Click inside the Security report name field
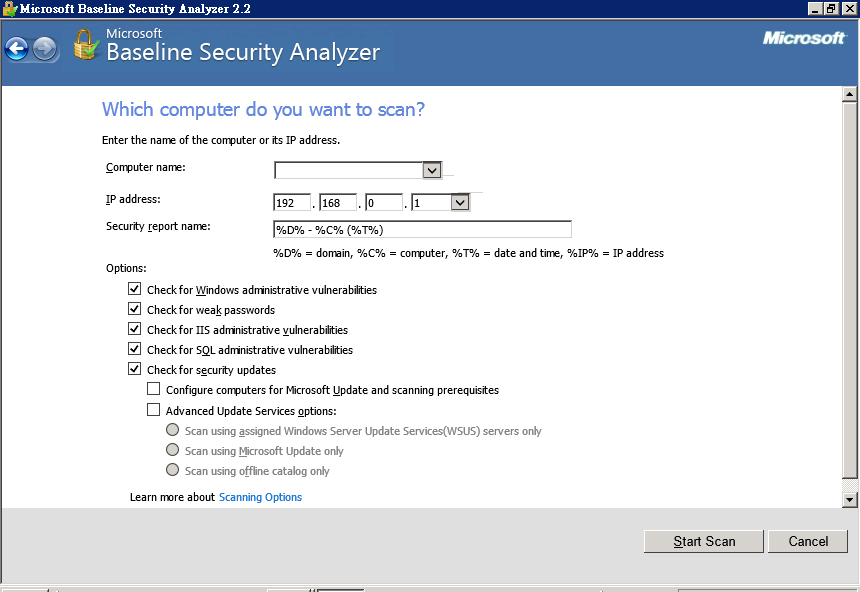 coord(422,229)
